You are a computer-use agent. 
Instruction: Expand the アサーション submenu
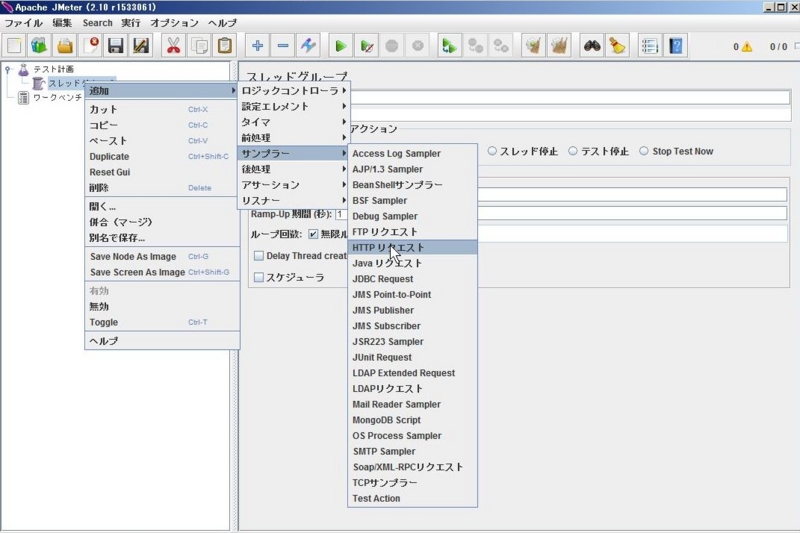point(294,185)
